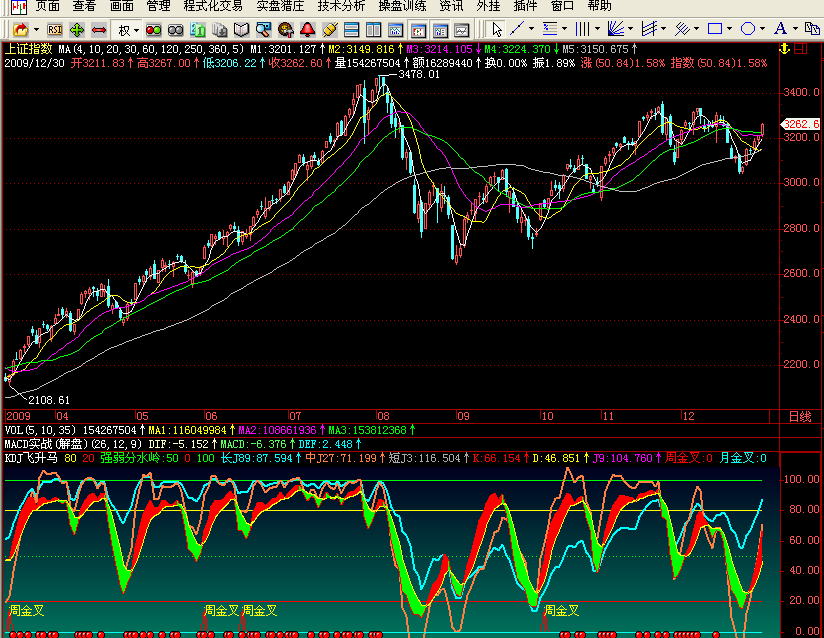Click the green four-way move arrows icon
824x638 pixels.
[x=77, y=29]
